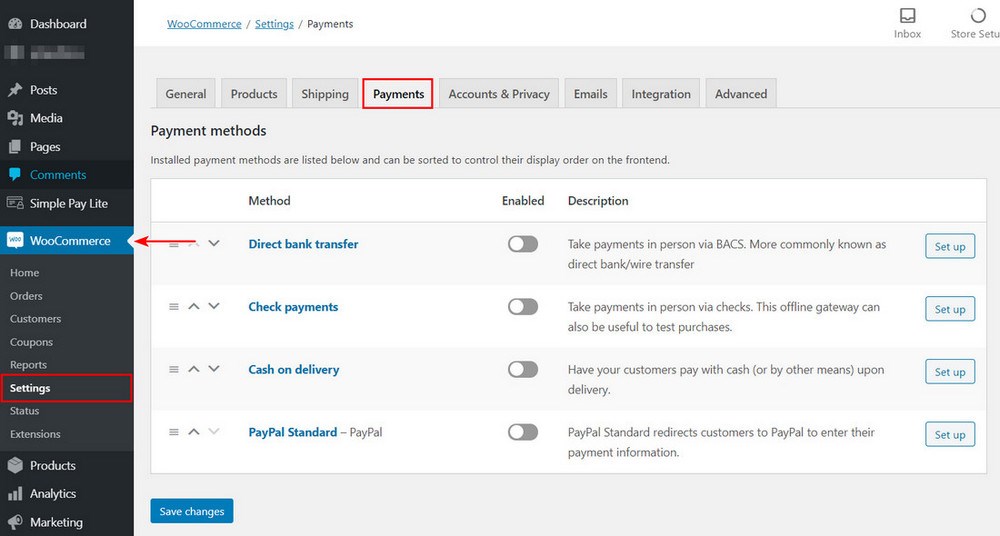Open the Direct bank transfer link
This screenshot has width=1000, height=536.
[304, 244]
